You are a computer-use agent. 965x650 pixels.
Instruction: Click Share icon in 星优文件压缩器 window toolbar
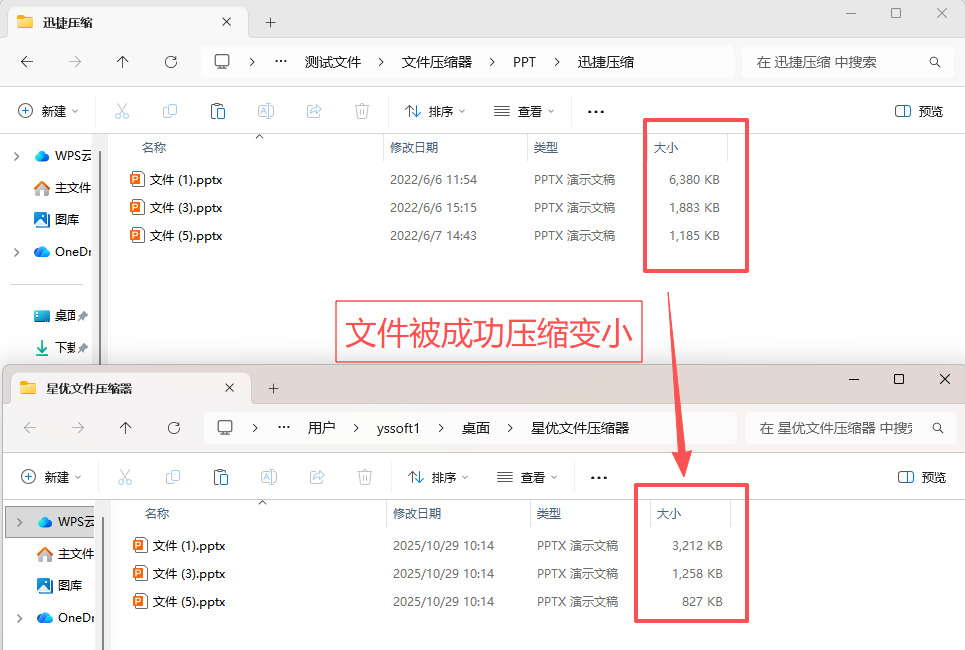(317, 477)
